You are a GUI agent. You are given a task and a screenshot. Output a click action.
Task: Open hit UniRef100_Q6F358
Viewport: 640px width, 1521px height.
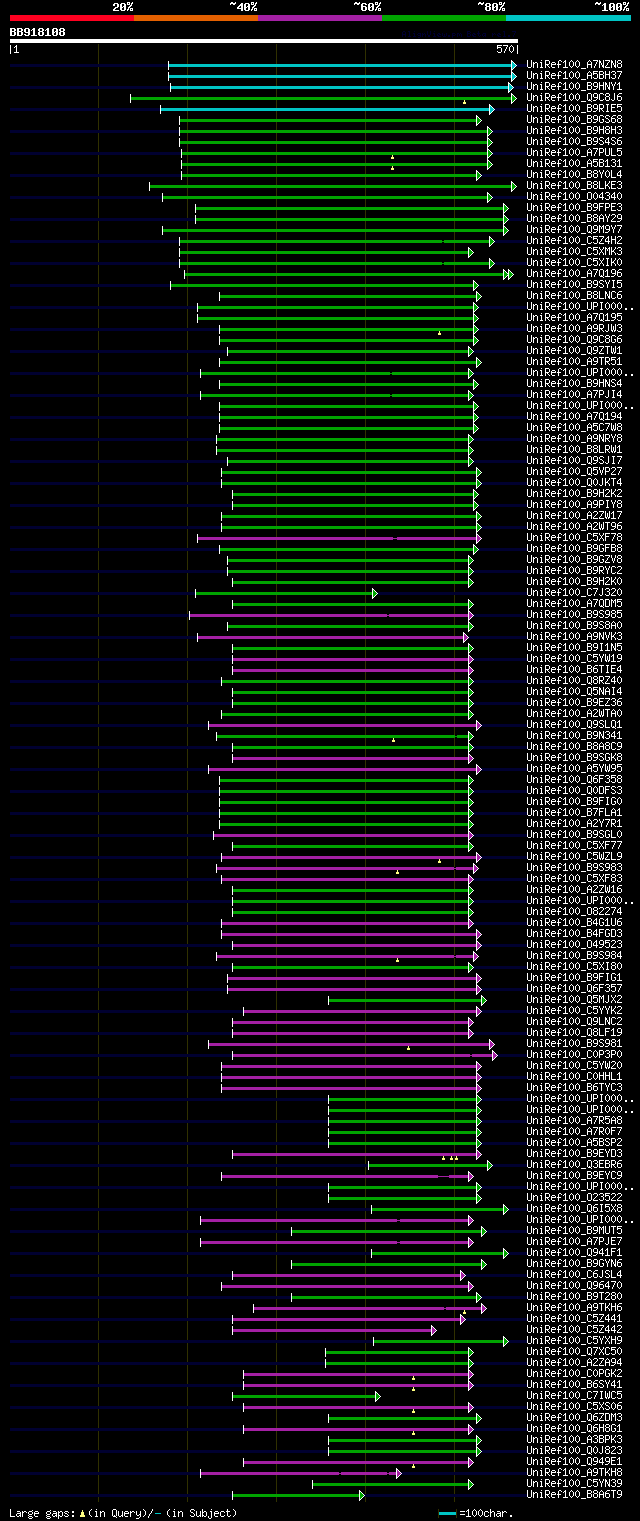pyautogui.click(x=572, y=779)
